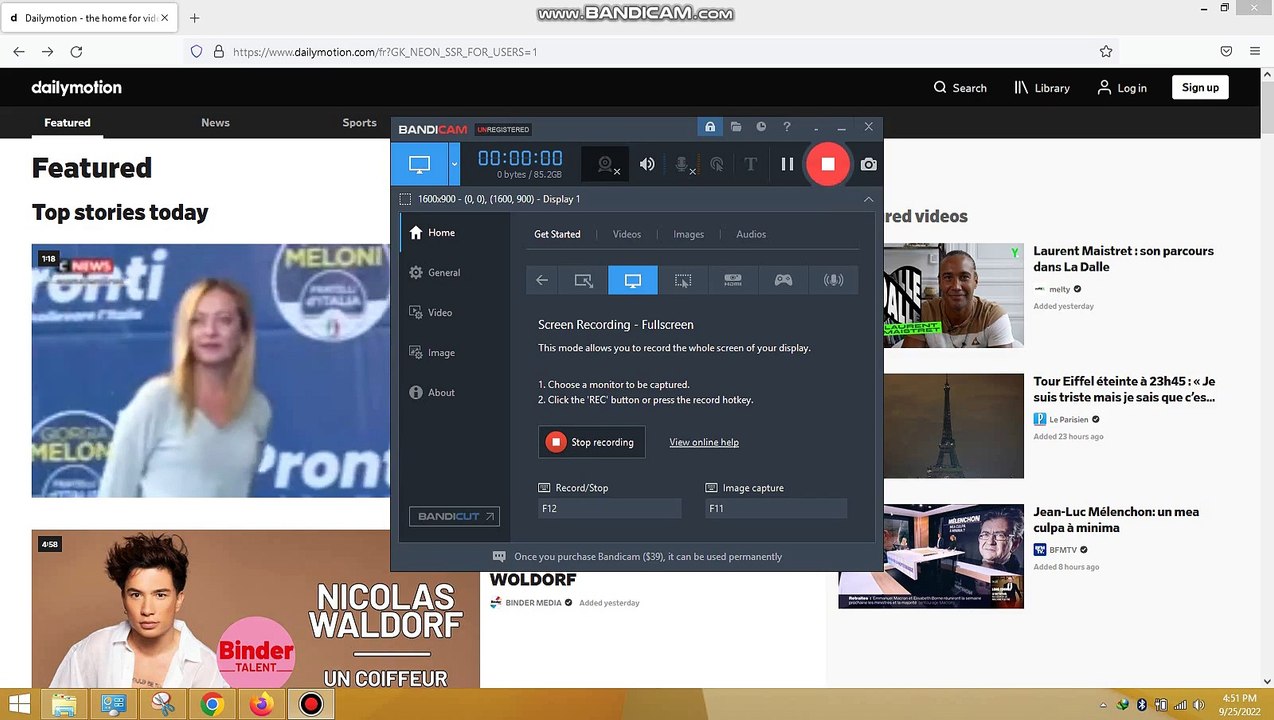1274x720 pixels.
Task: Reload the page in Firefox
Action: tap(76, 51)
